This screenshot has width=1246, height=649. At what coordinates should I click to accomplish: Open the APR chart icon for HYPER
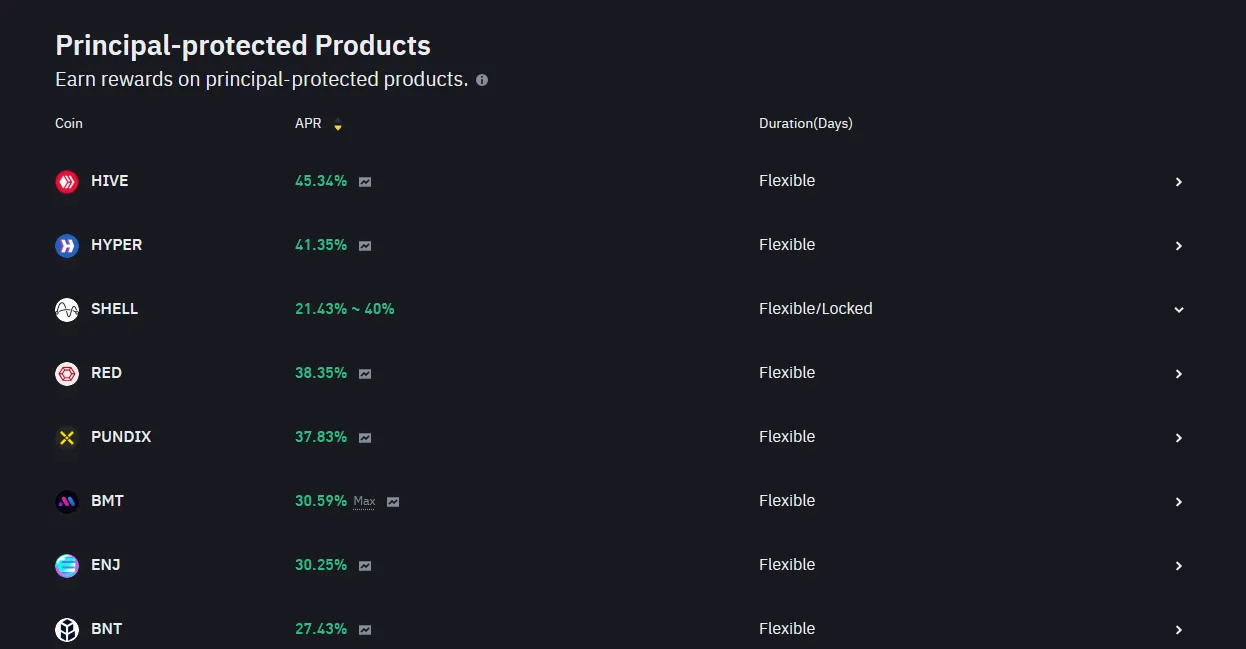[x=365, y=246]
